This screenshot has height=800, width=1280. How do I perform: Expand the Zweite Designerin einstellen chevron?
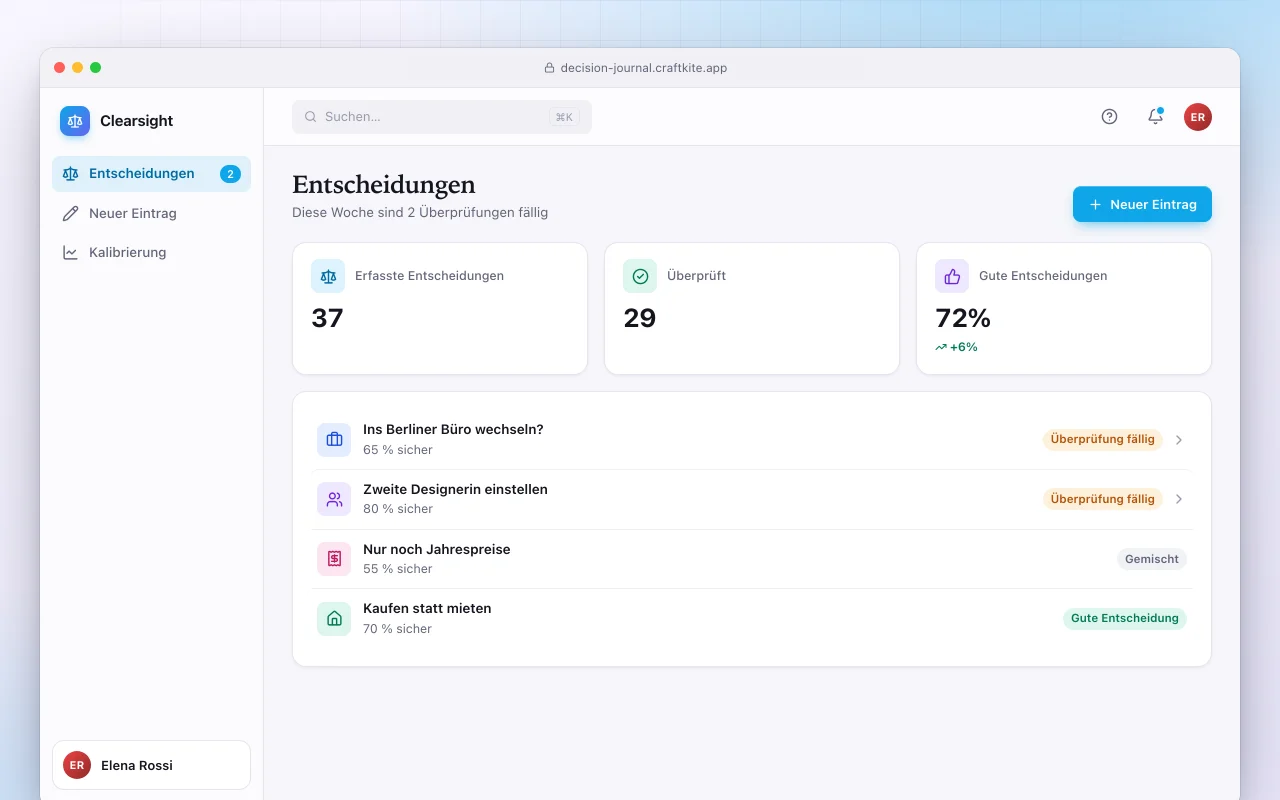(x=1179, y=499)
